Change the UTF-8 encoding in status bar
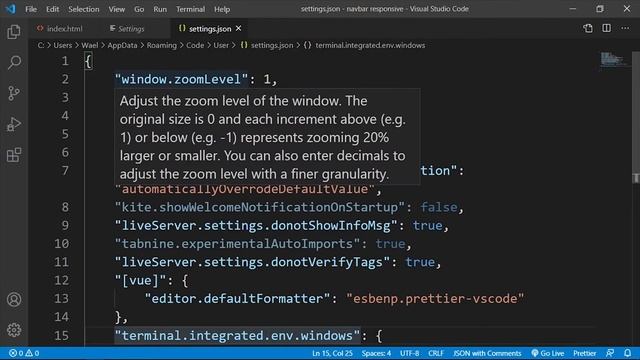Image resolution: width=640 pixels, height=360 pixels. tap(409, 353)
